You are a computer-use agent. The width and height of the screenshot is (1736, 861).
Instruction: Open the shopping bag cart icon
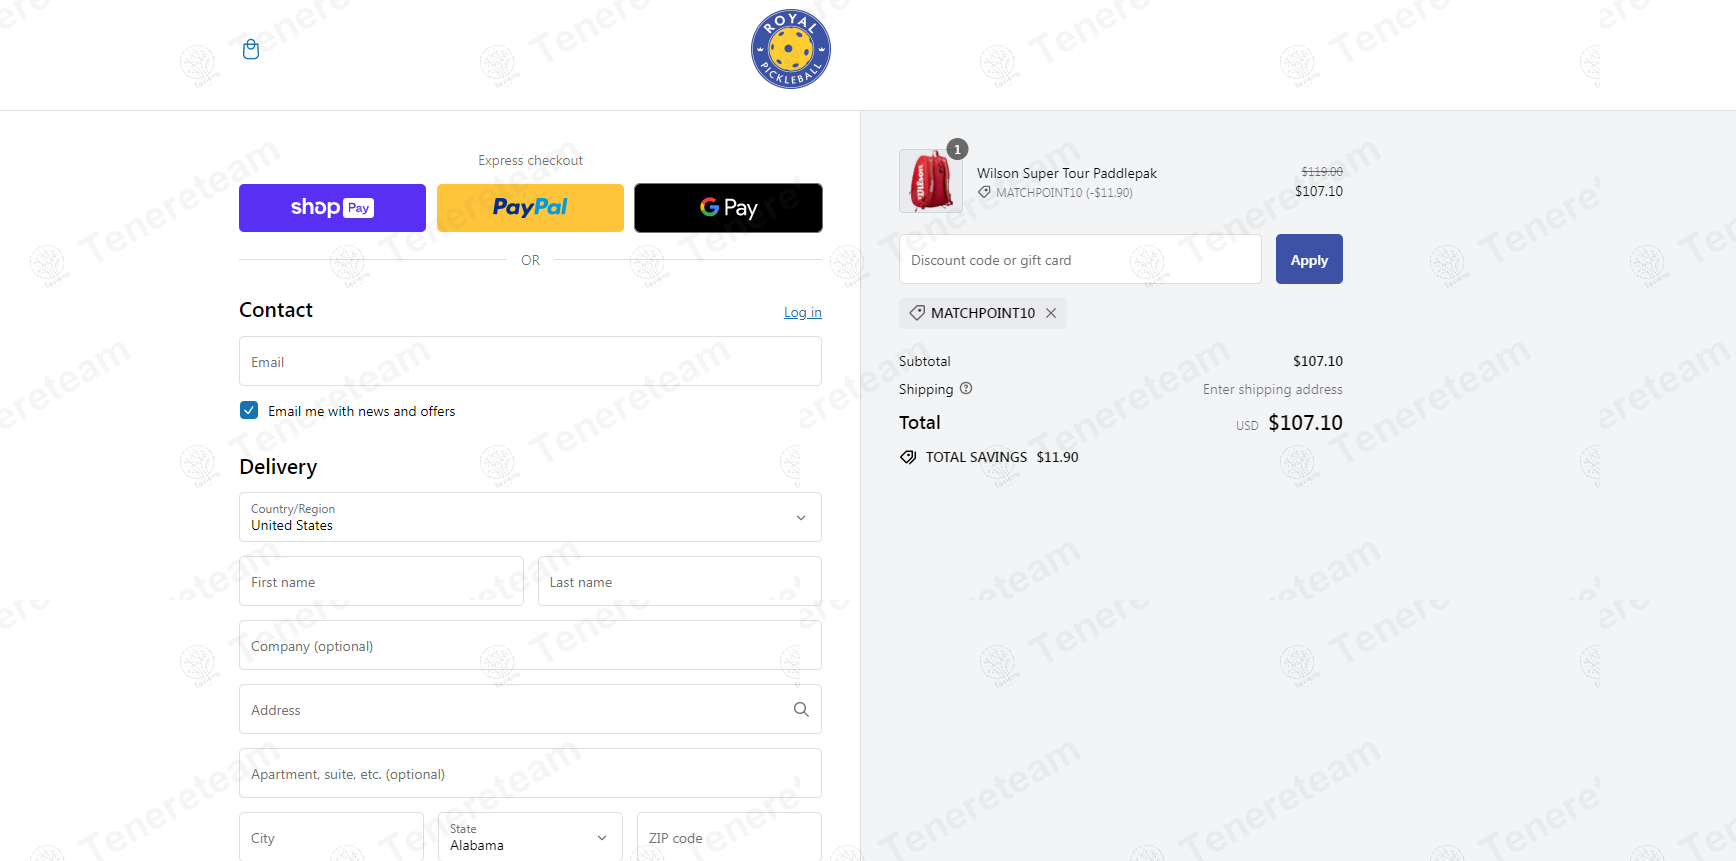pos(251,49)
